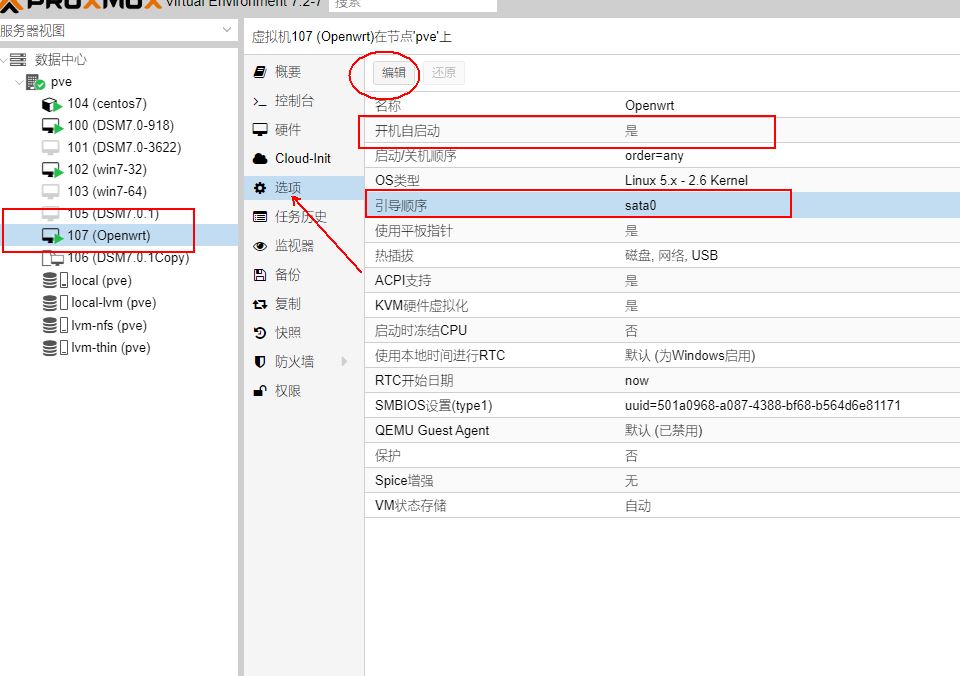960x676 pixels.
Task: Open the 服务器视图 view selector dropdown
Action: point(227,30)
